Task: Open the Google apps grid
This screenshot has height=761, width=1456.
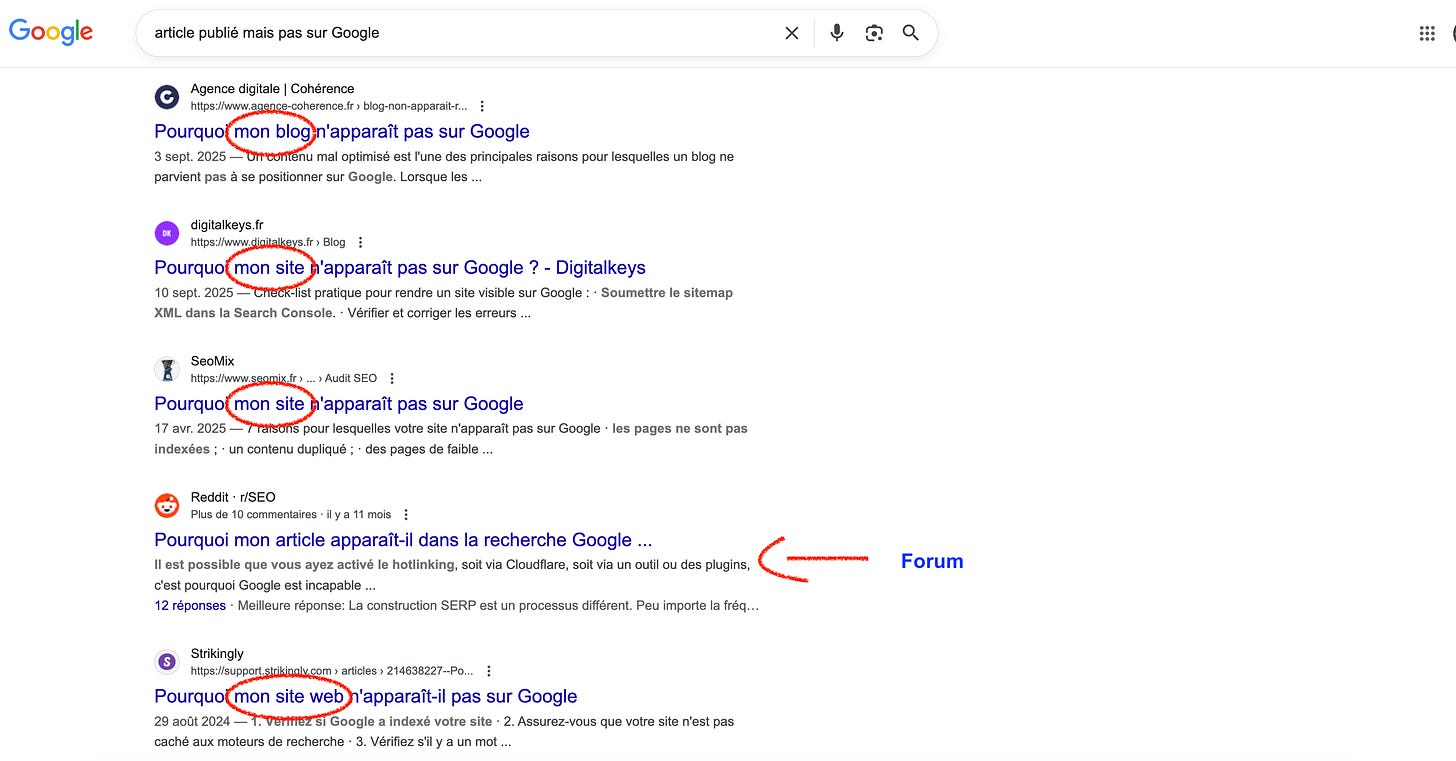Action: tap(1427, 33)
